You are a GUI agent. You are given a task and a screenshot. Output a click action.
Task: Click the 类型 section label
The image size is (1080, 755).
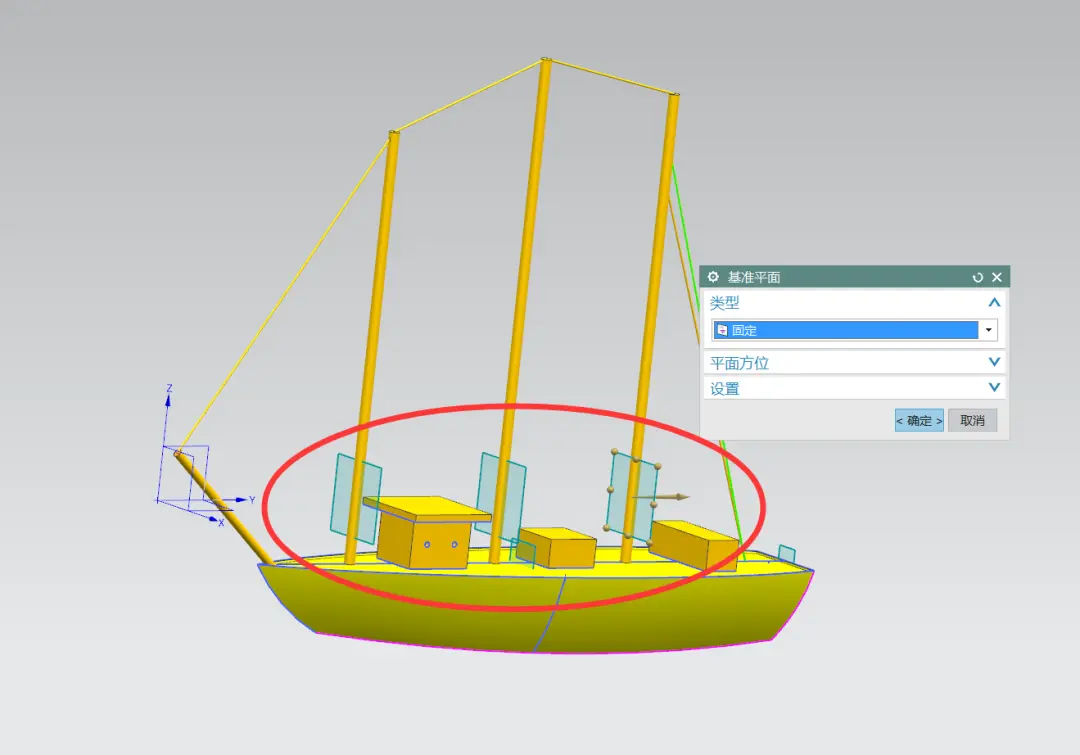pos(725,302)
